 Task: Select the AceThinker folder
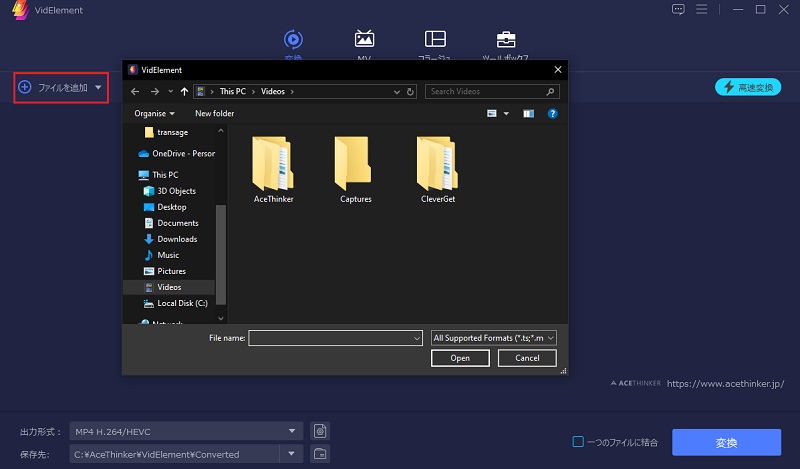273,170
